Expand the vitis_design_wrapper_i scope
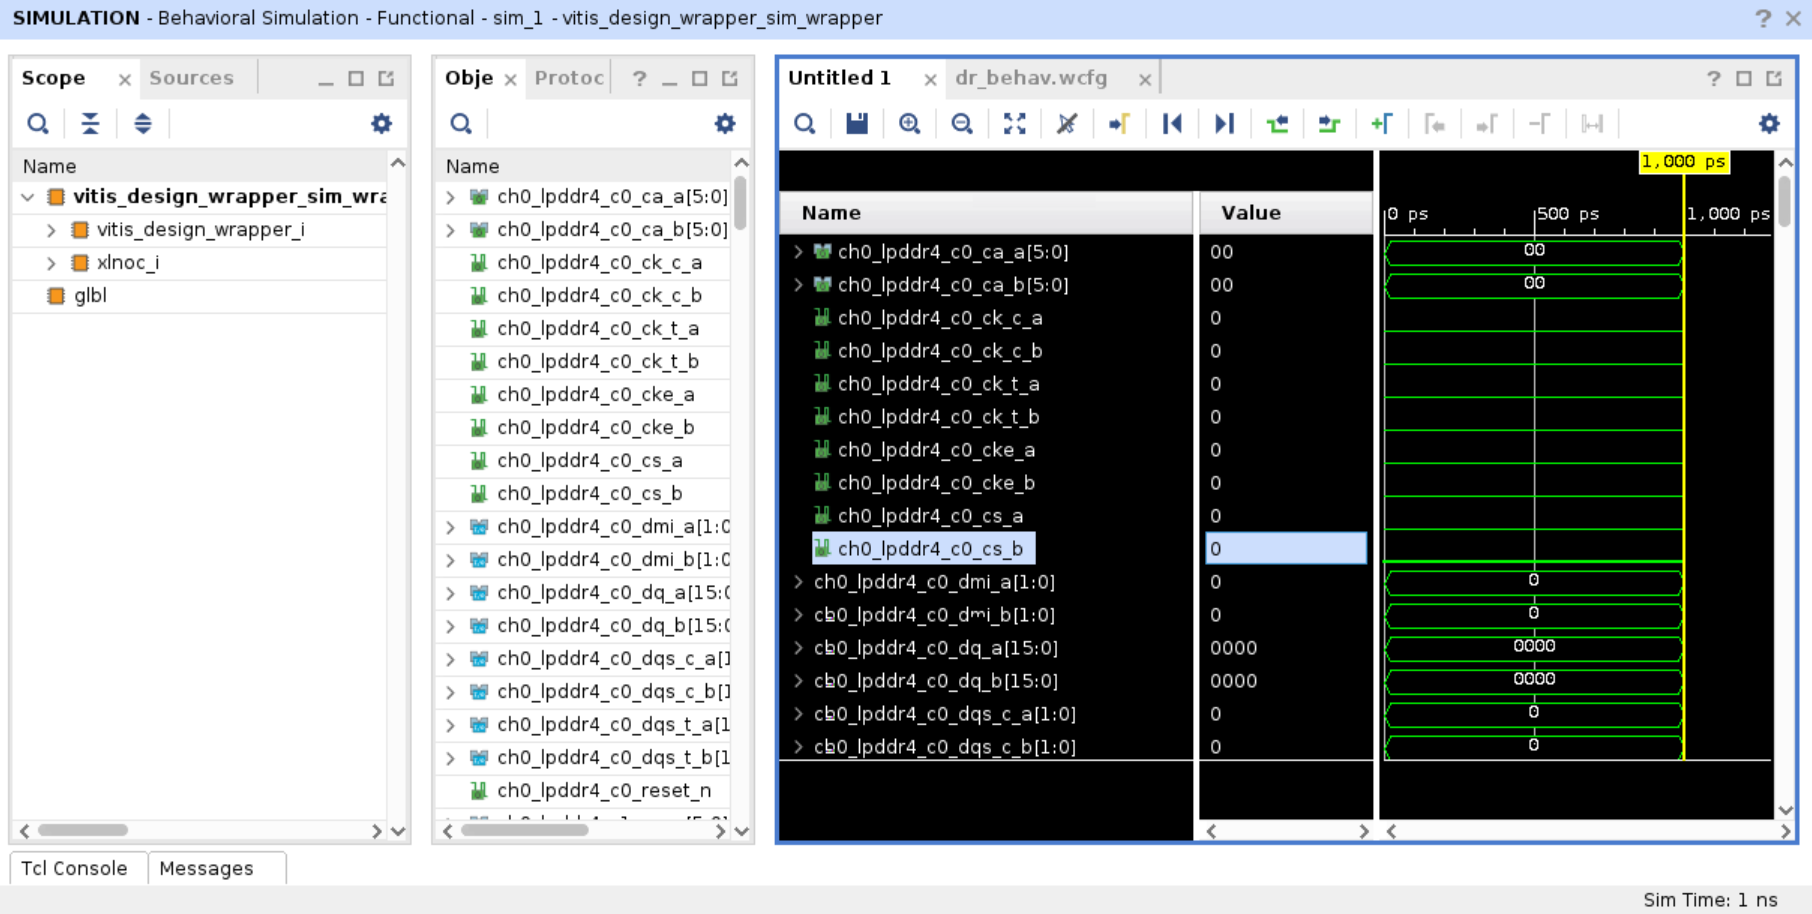The height and width of the screenshot is (914, 1812). pyautogui.click(x=50, y=229)
